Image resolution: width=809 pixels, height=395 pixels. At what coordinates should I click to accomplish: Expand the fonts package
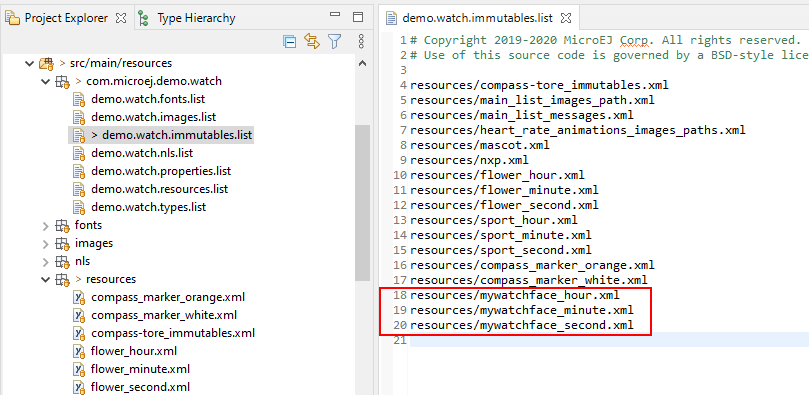pyautogui.click(x=45, y=225)
